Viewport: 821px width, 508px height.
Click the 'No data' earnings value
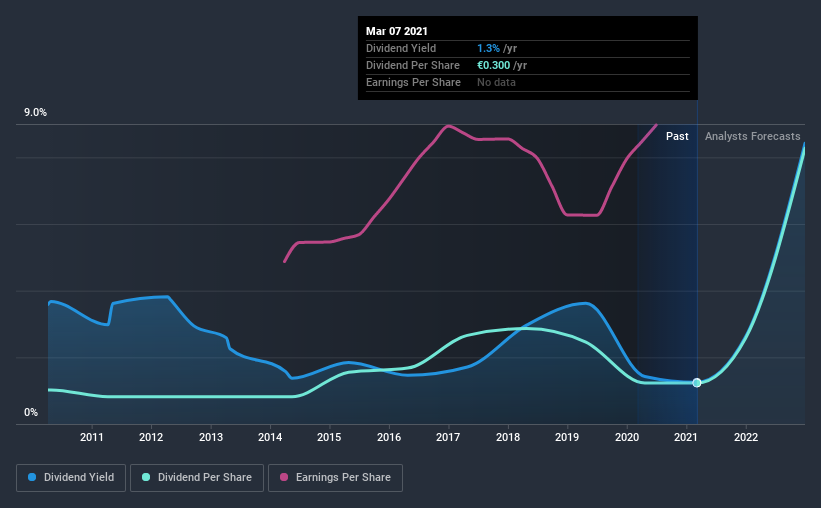496,82
